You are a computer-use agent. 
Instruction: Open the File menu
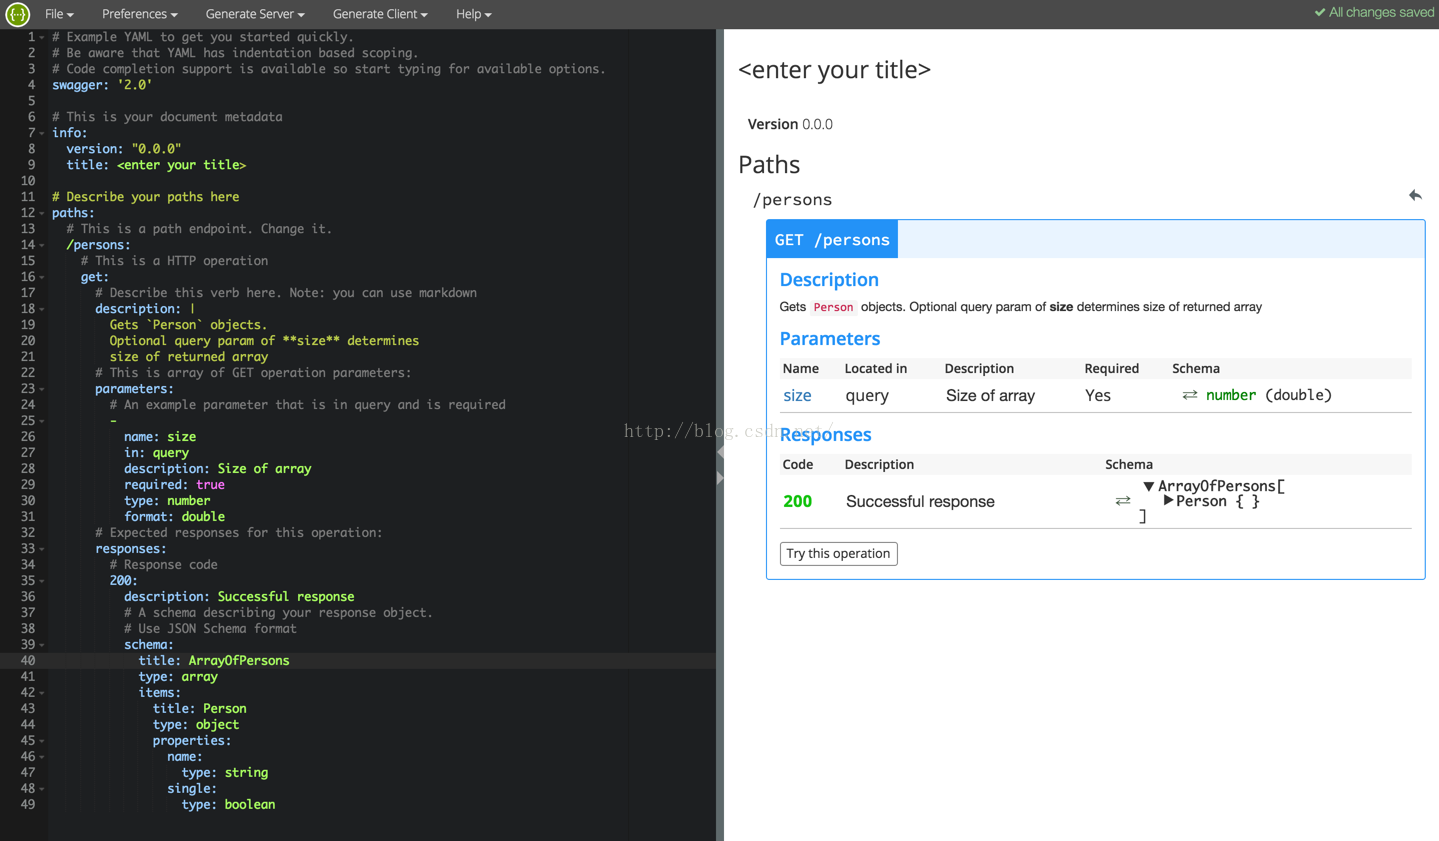(x=59, y=14)
